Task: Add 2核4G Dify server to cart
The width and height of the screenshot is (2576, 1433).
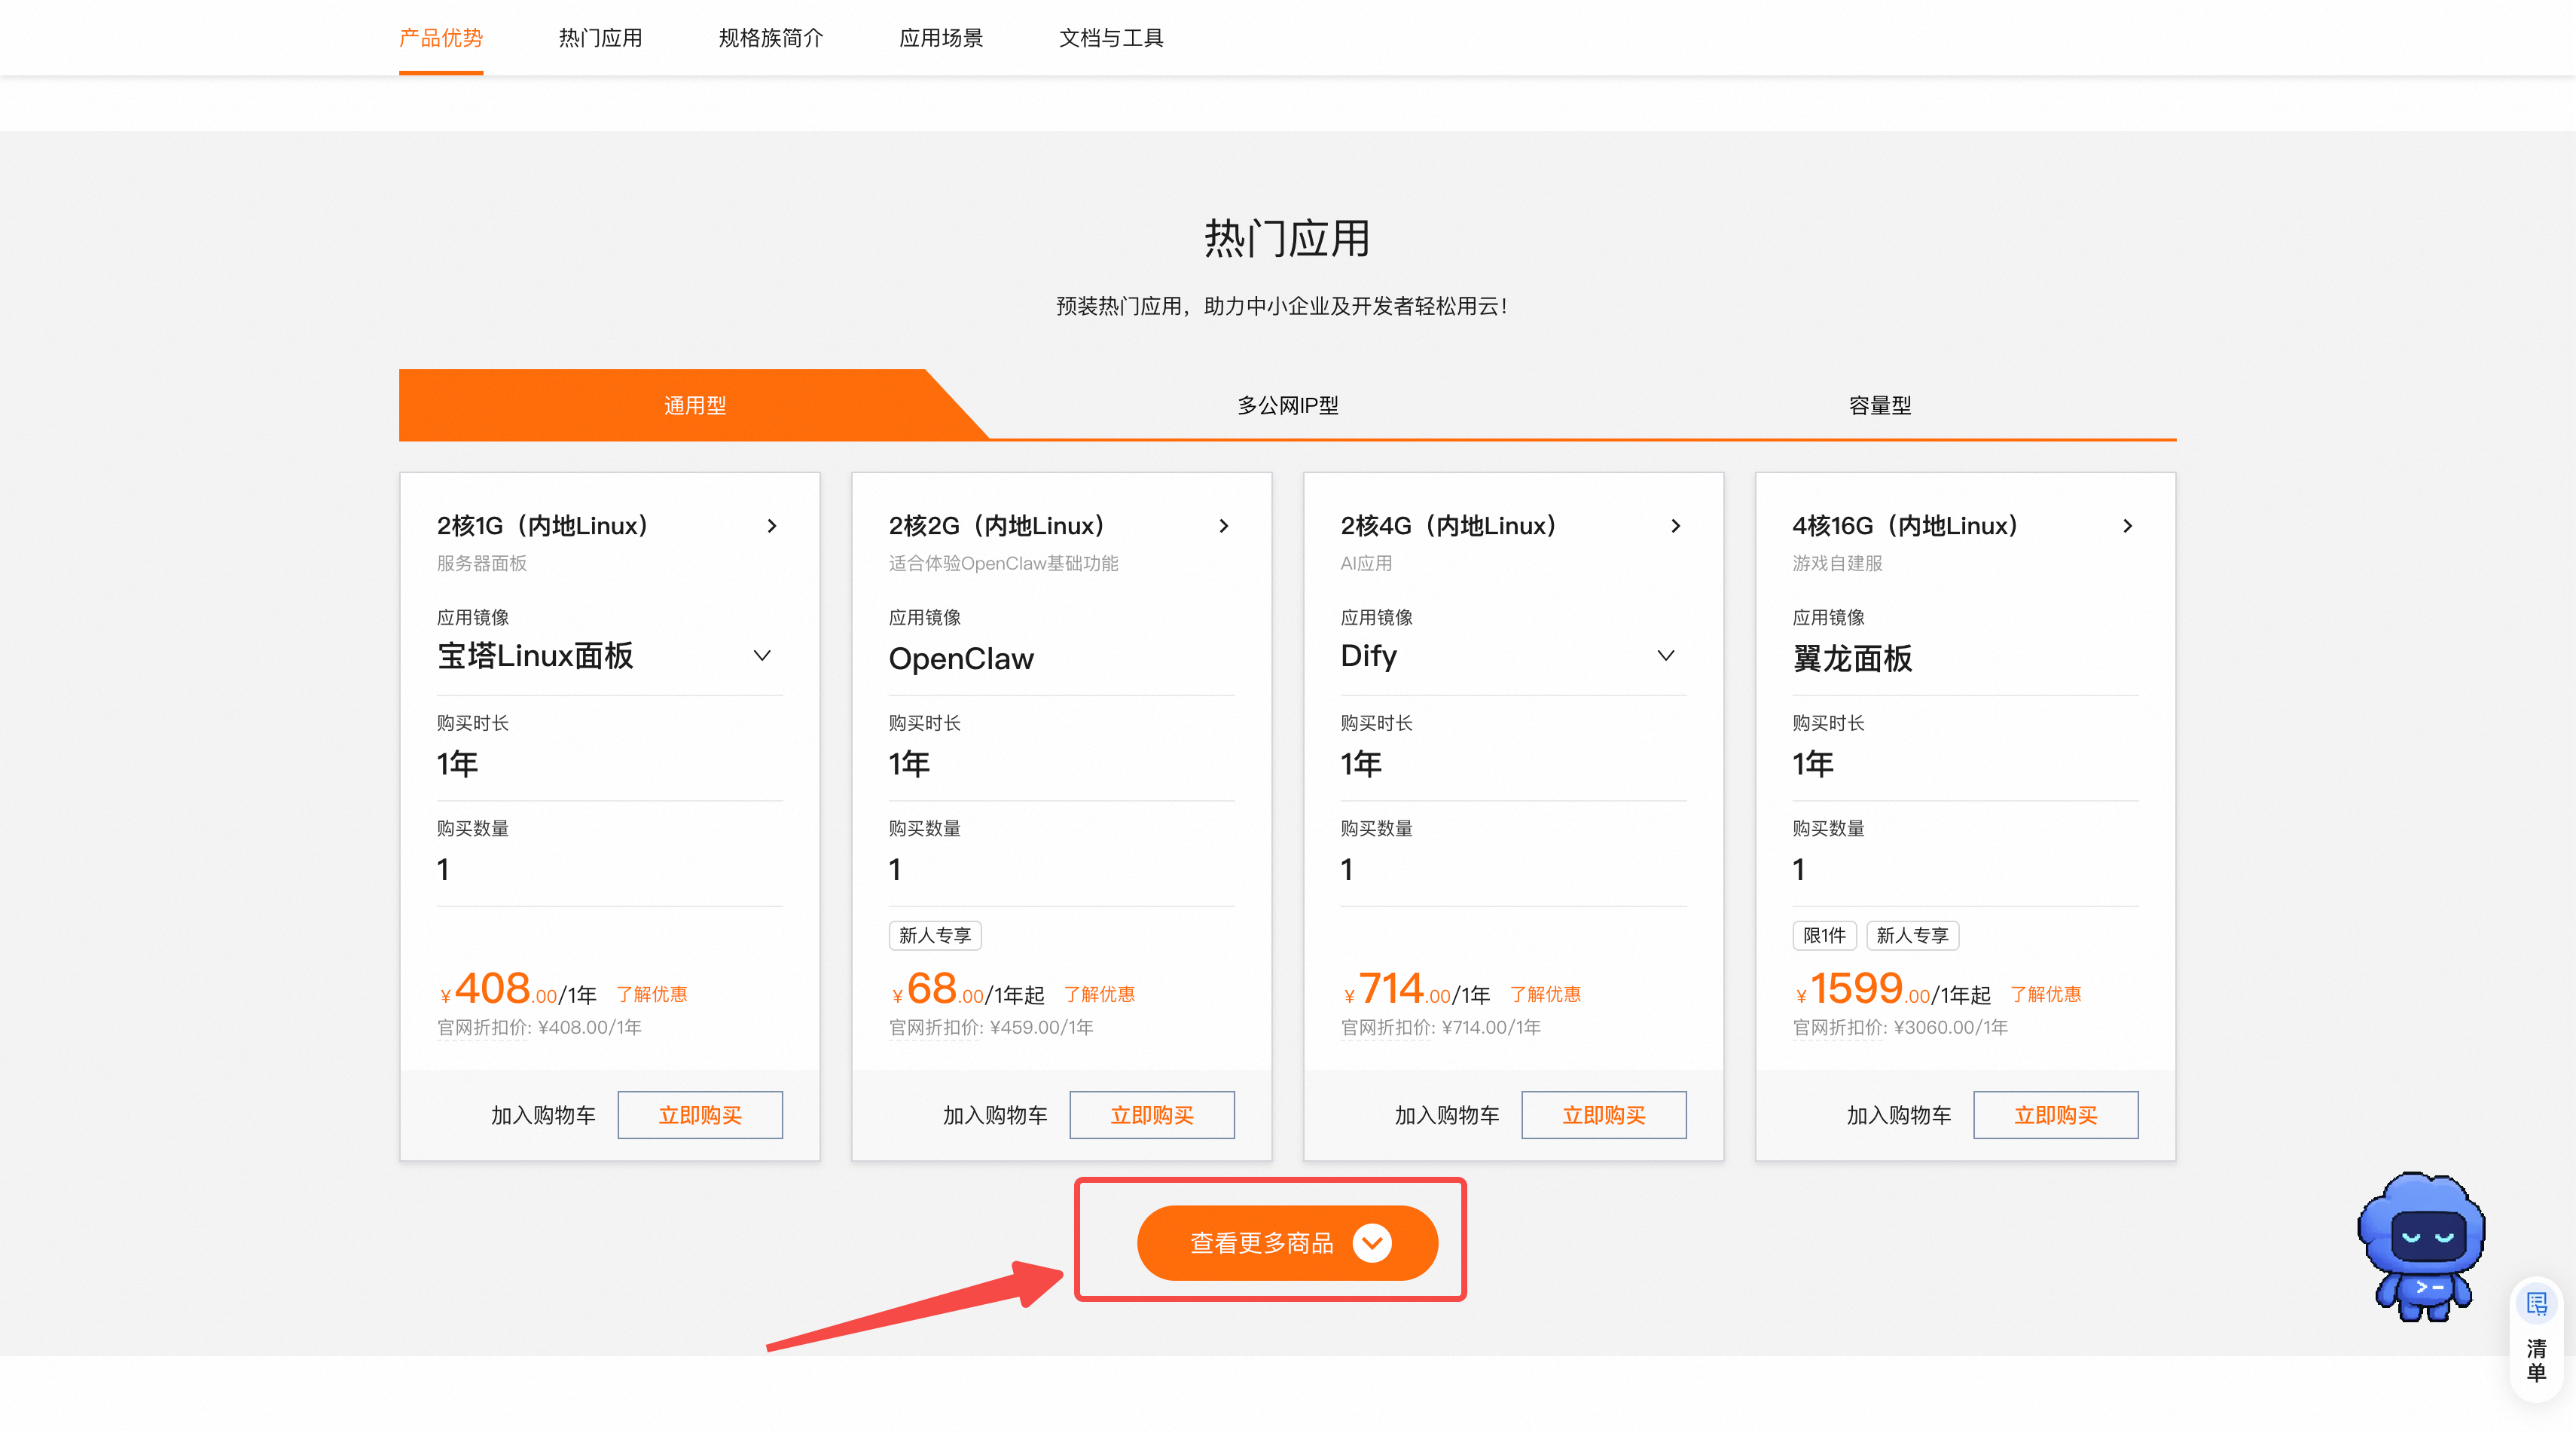Action: [1447, 1115]
